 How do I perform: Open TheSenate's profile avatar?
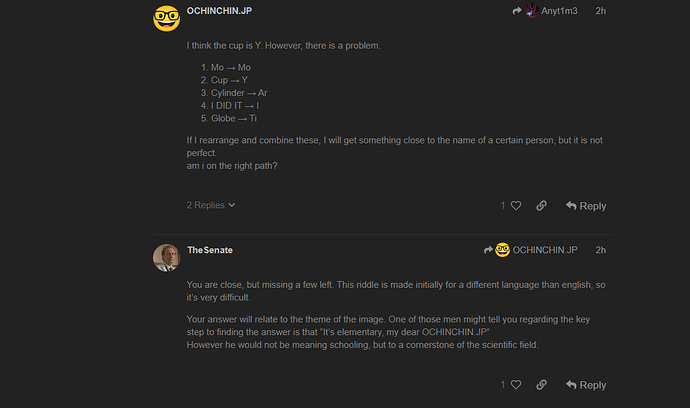point(166,257)
